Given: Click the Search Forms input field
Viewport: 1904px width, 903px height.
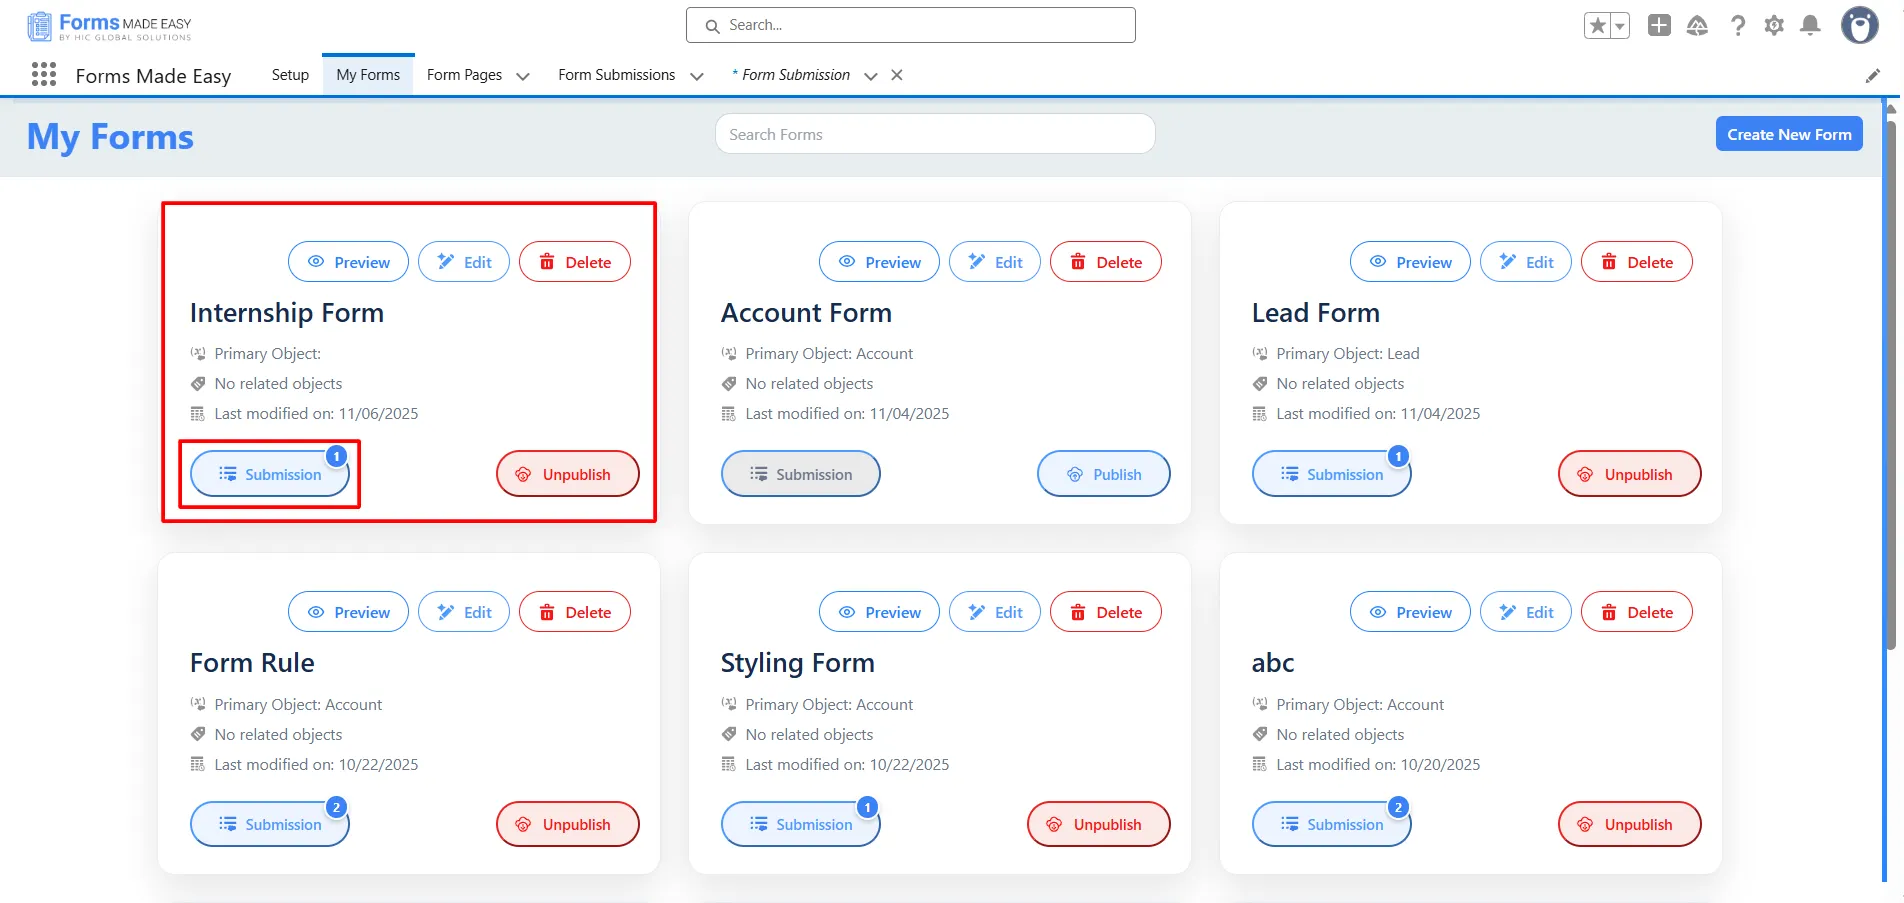Looking at the screenshot, I should 935,134.
